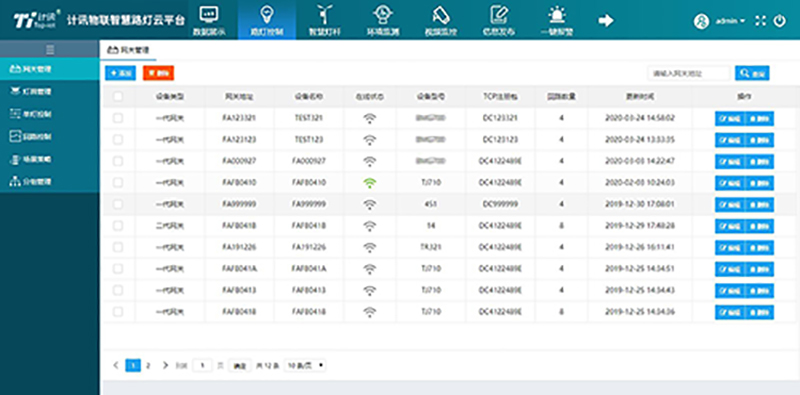The width and height of the screenshot is (800, 395).
Task: Check the checkbox for row FA123321
Action: [118, 118]
